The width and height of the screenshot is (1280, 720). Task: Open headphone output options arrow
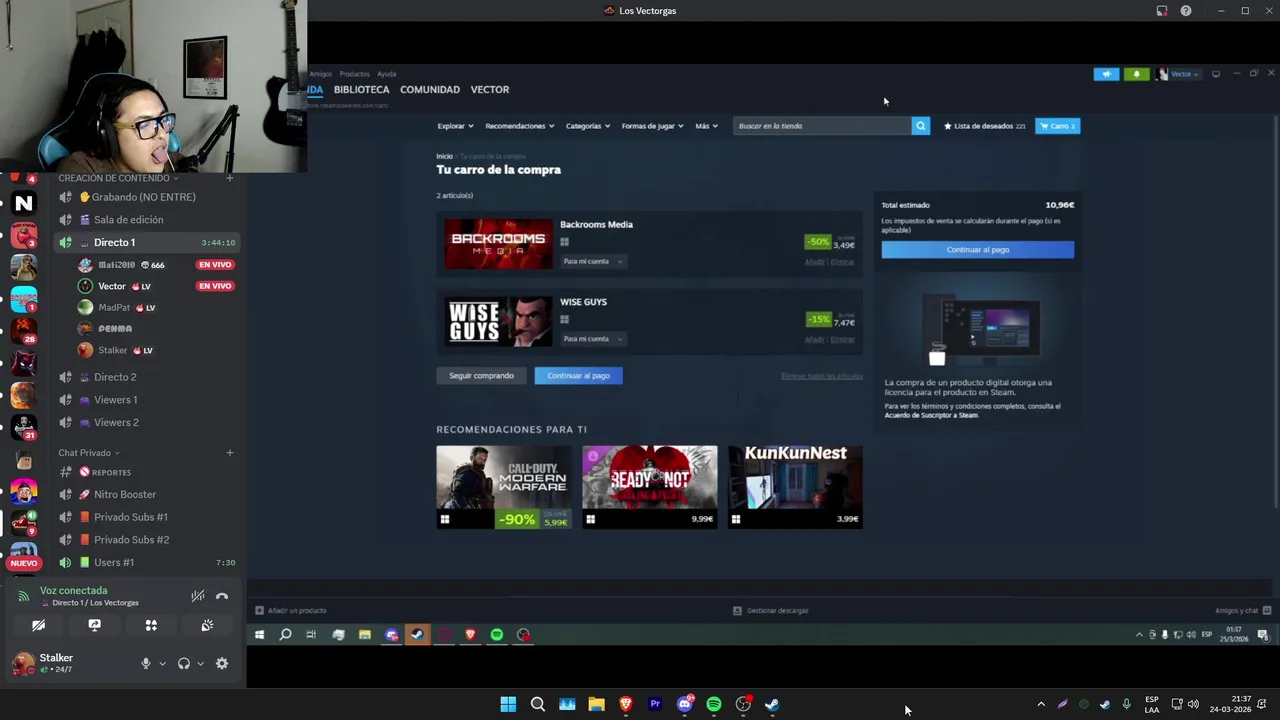(200, 663)
